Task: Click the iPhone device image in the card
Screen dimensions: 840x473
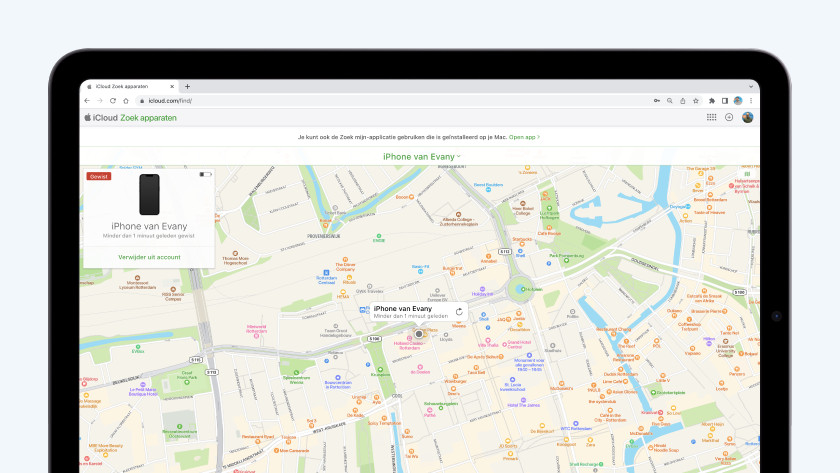Action: [149, 194]
